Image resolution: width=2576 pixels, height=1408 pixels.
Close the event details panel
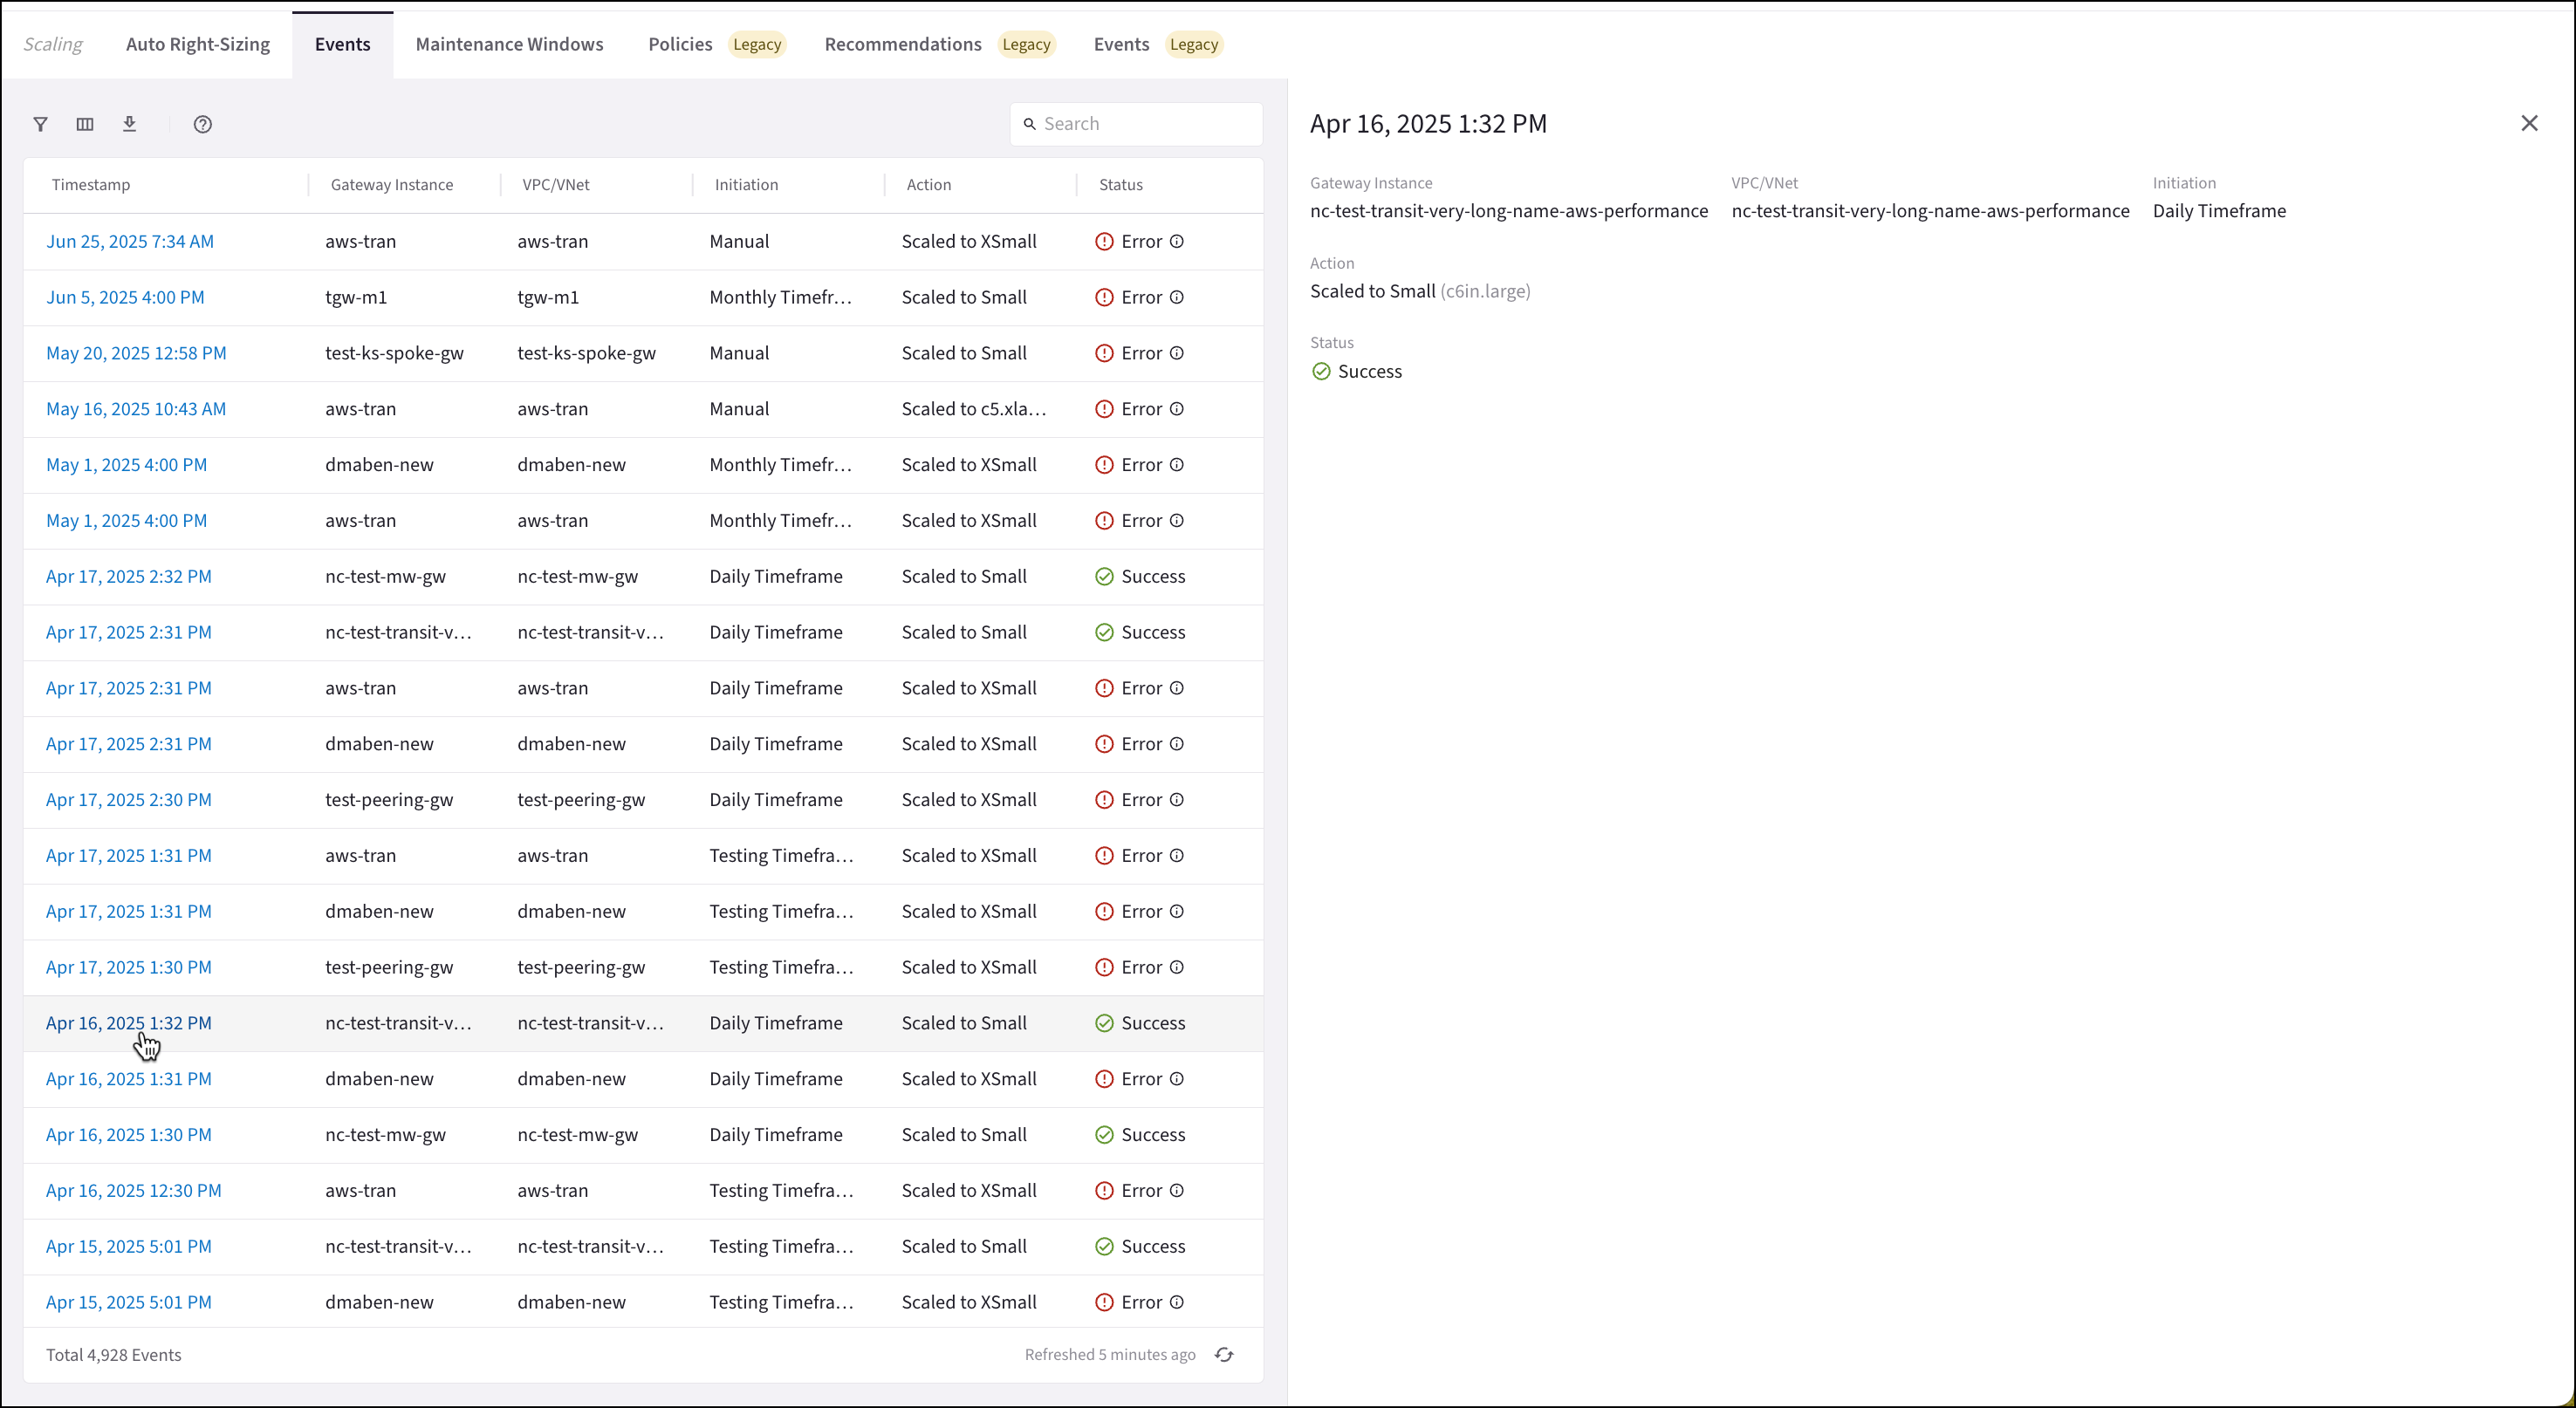(x=2529, y=123)
